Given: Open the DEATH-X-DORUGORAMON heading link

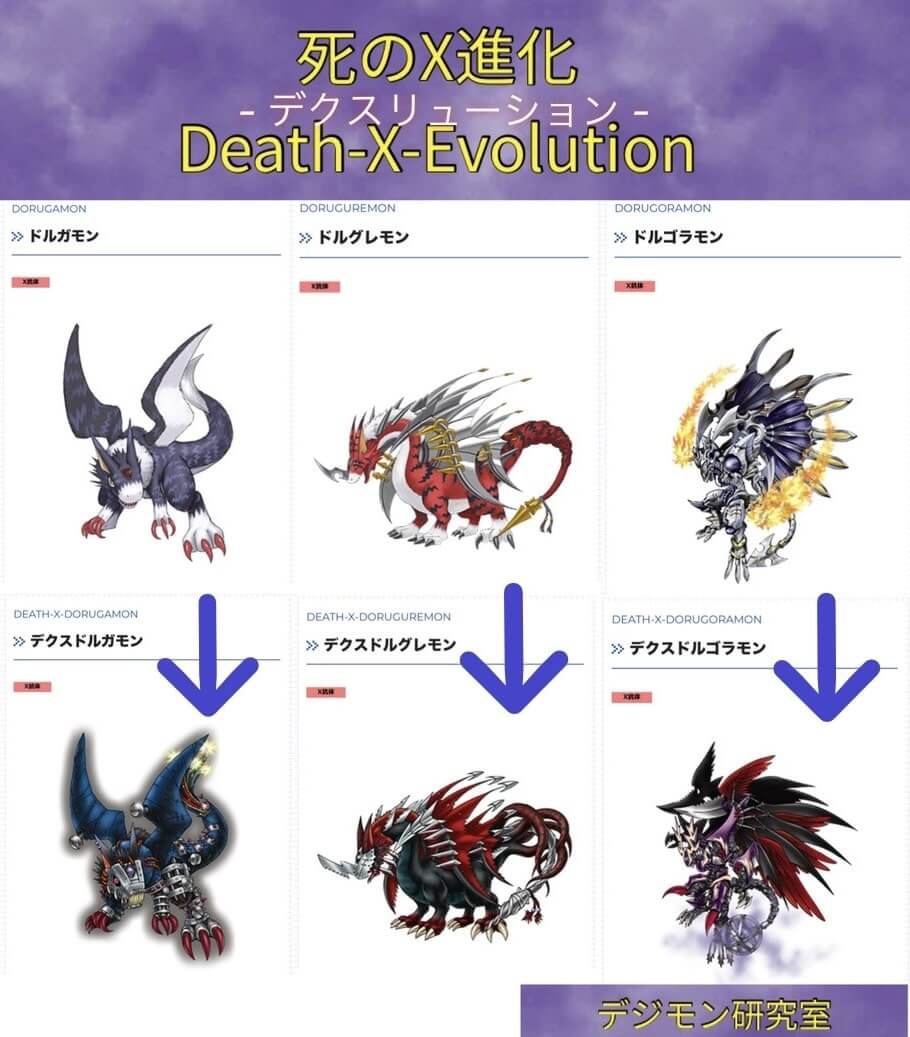Looking at the screenshot, I should 686,619.
